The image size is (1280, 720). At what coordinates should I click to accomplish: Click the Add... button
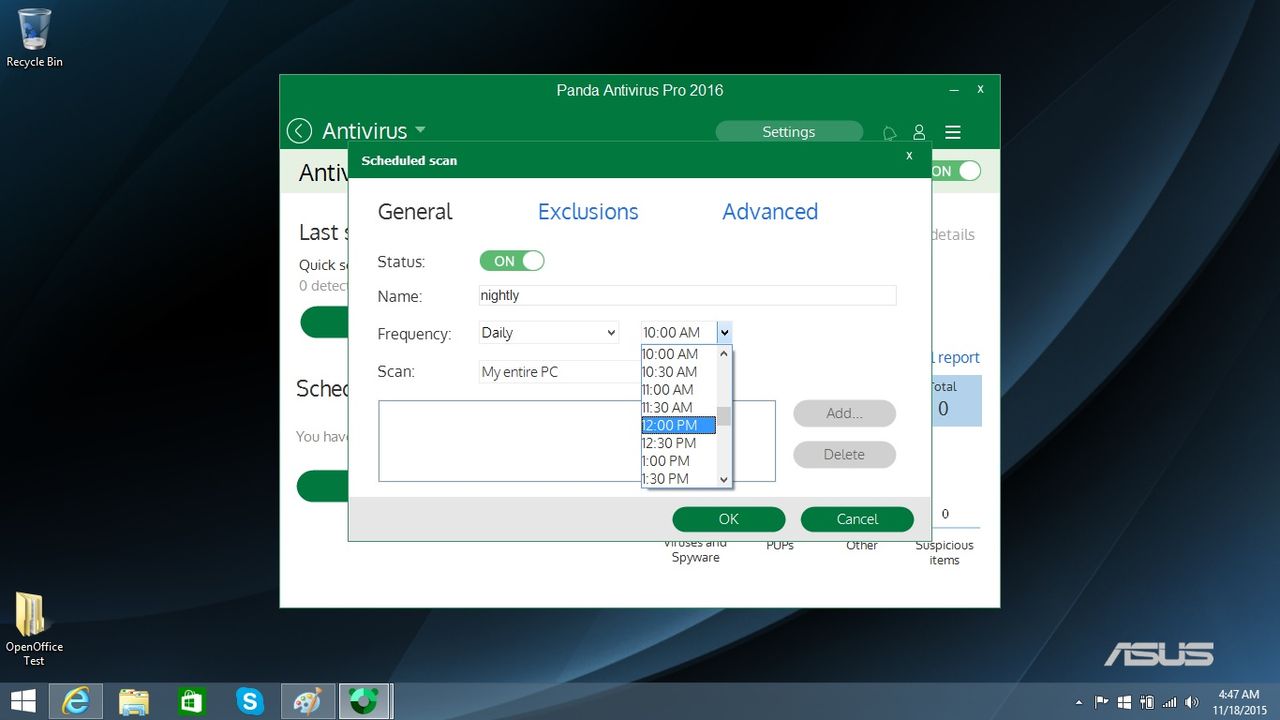[x=845, y=413]
